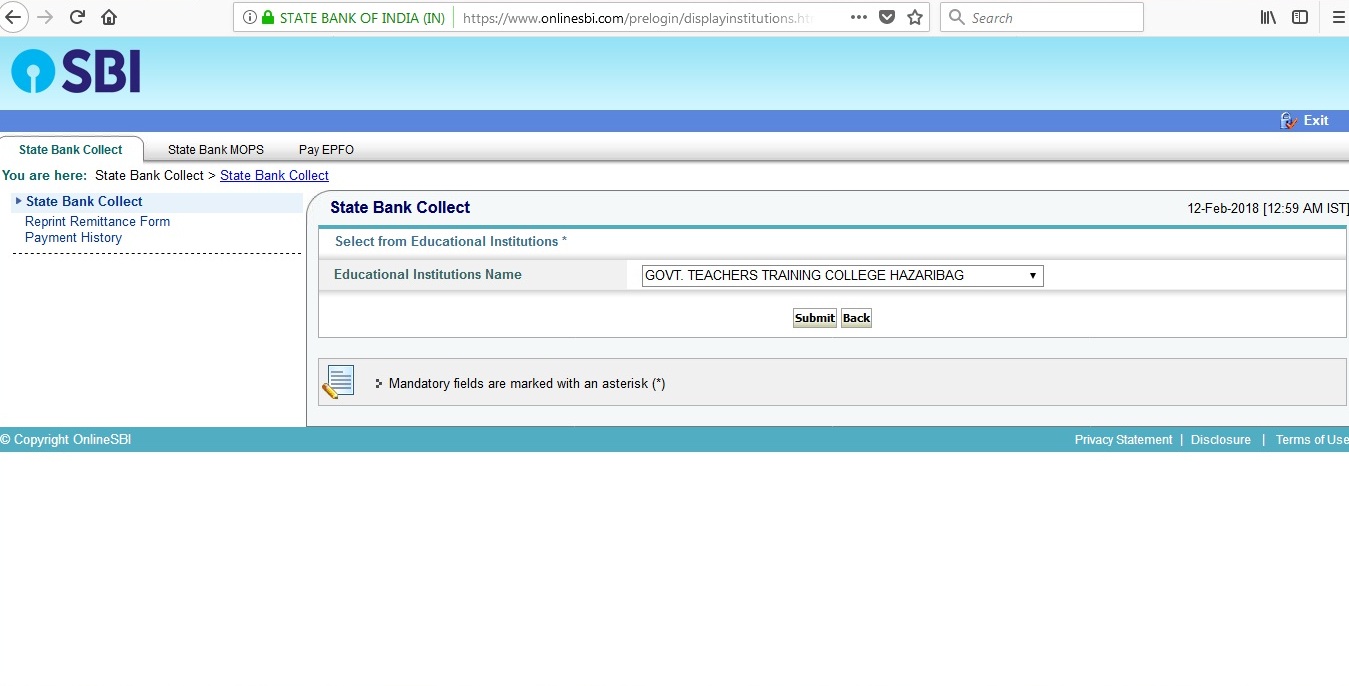1349x686 pixels.
Task: Open the Pay EPFO tab
Action: [x=326, y=150]
